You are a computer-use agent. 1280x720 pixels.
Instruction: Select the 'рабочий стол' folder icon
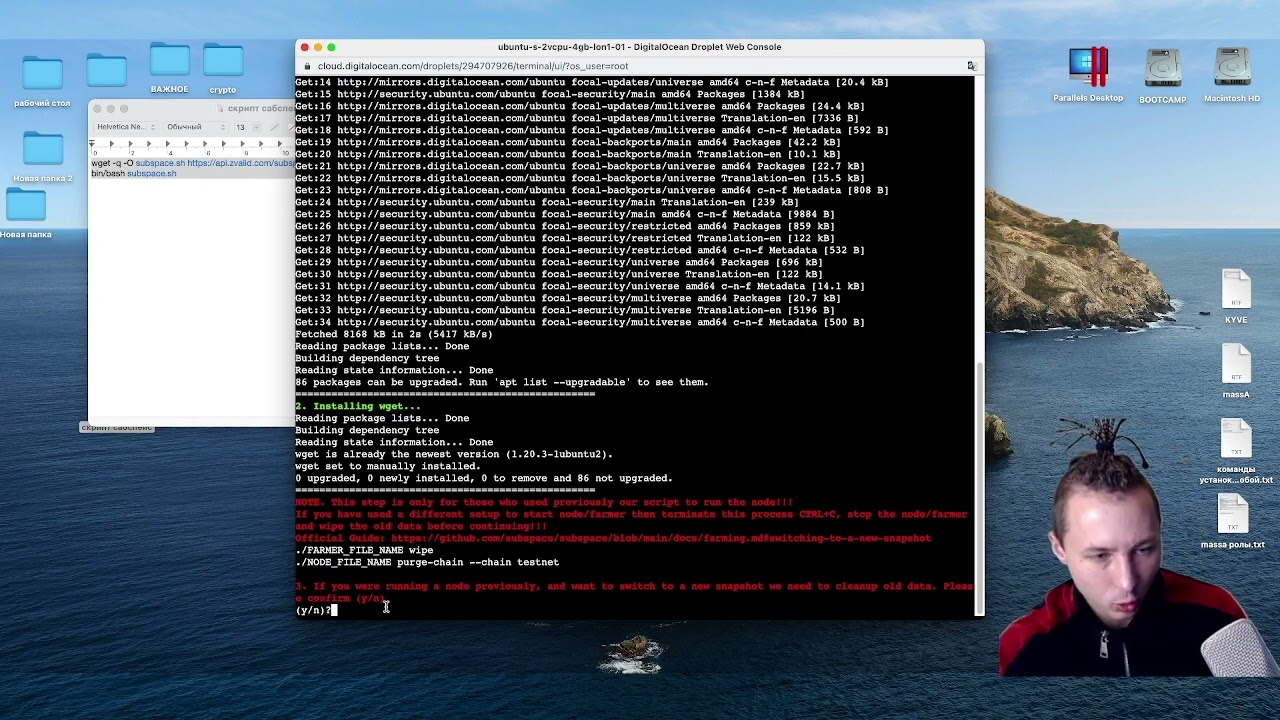(x=42, y=73)
